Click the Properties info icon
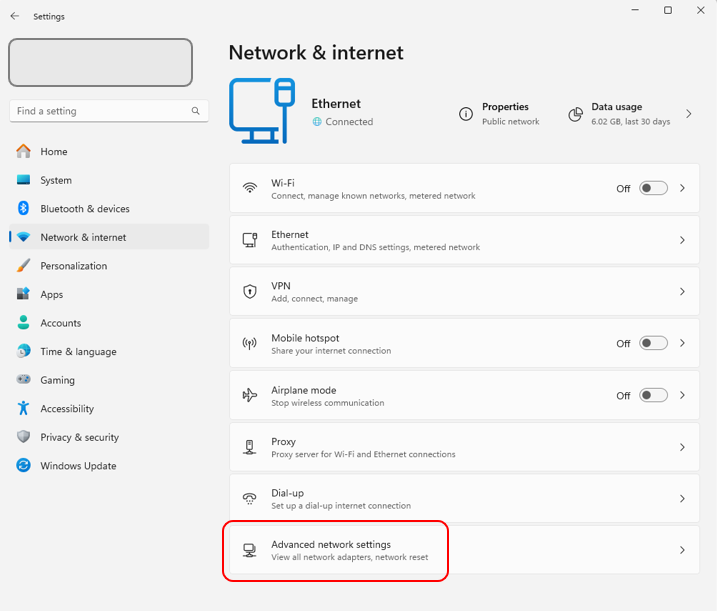Viewport: 717px width, 611px height. (x=466, y=114)
